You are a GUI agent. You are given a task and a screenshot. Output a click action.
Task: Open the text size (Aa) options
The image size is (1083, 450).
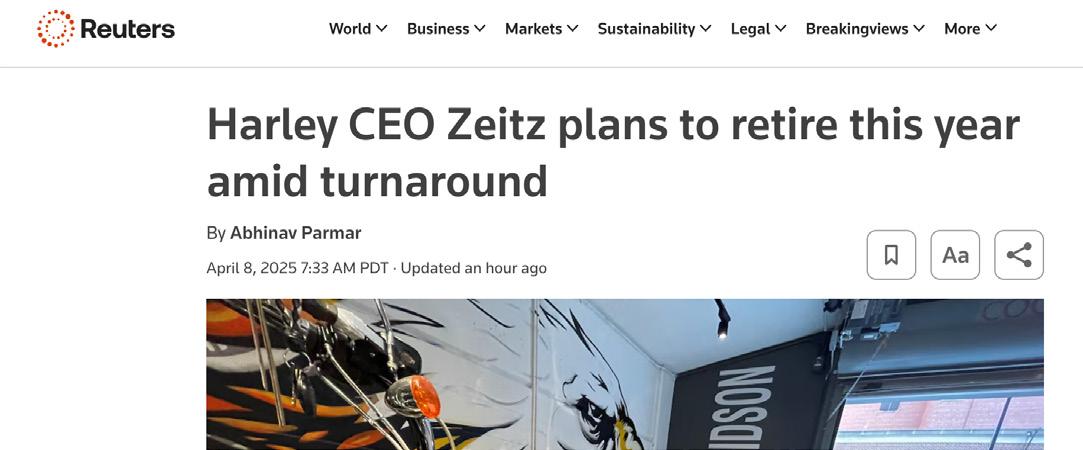click(955, 255)
